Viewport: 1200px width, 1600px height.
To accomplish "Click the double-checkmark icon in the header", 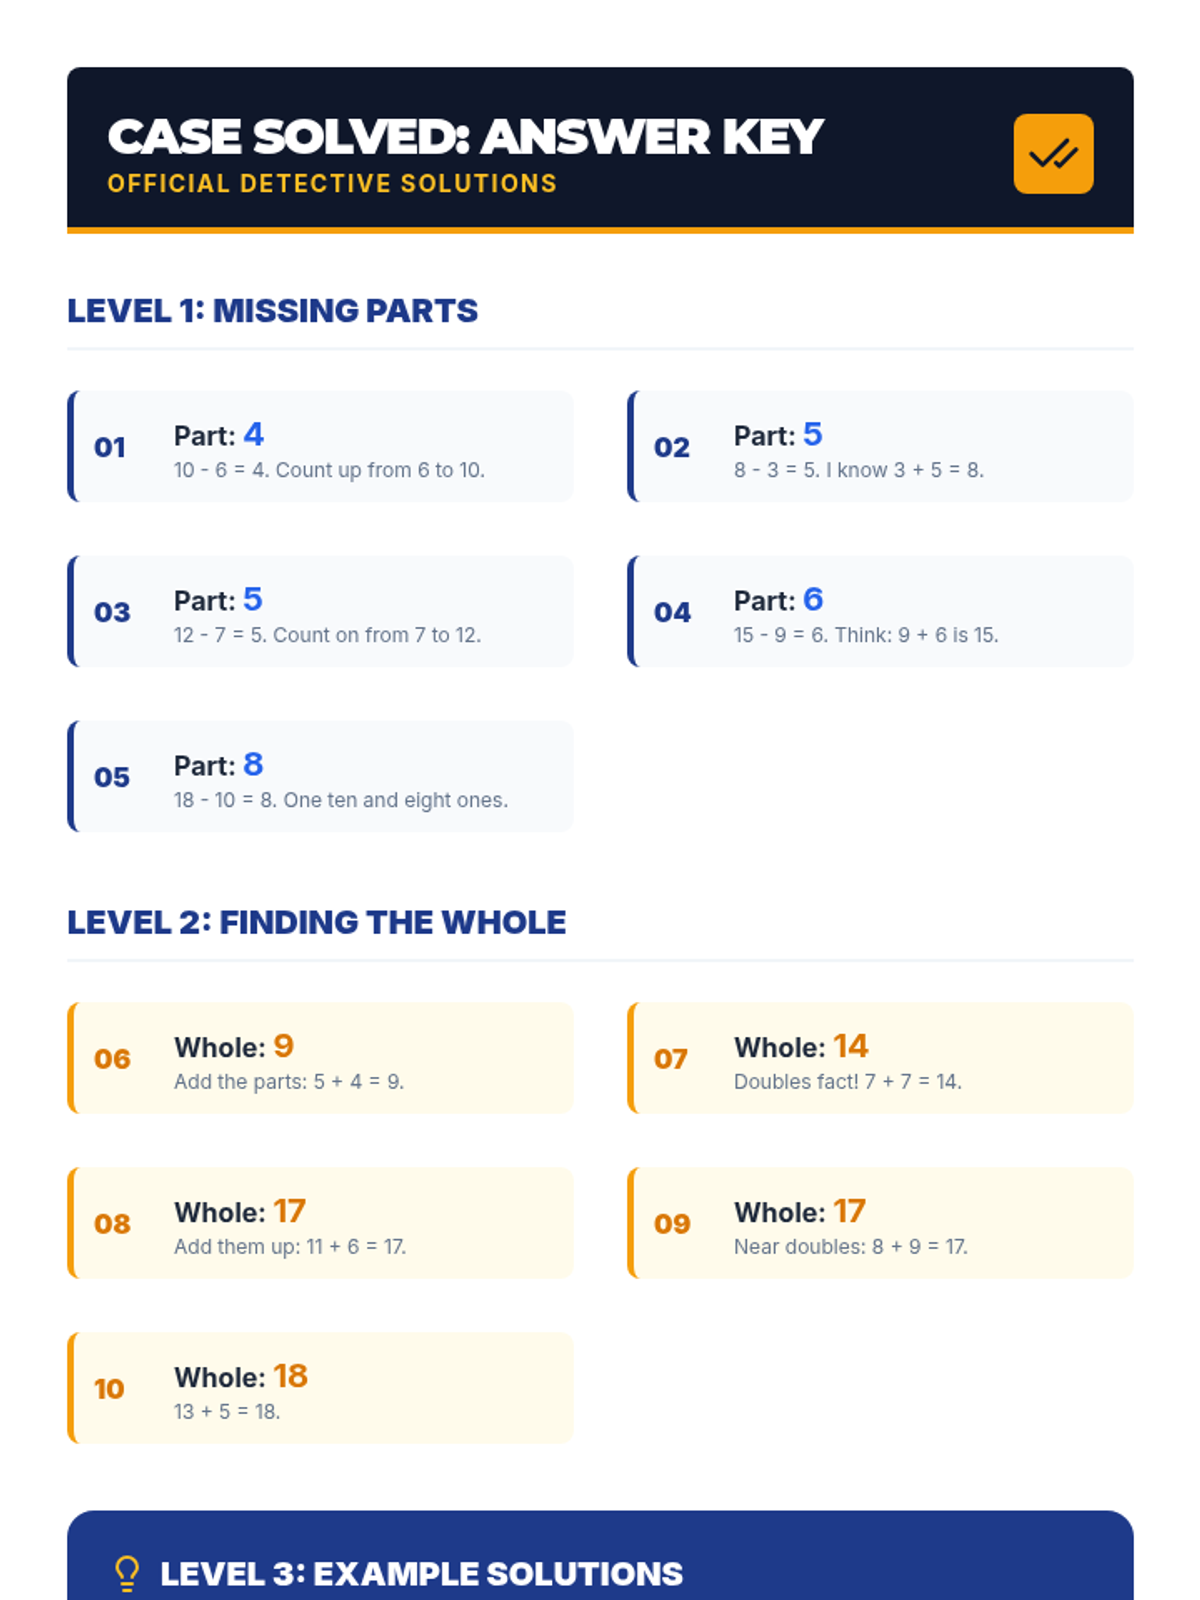I will point(1053,154).
